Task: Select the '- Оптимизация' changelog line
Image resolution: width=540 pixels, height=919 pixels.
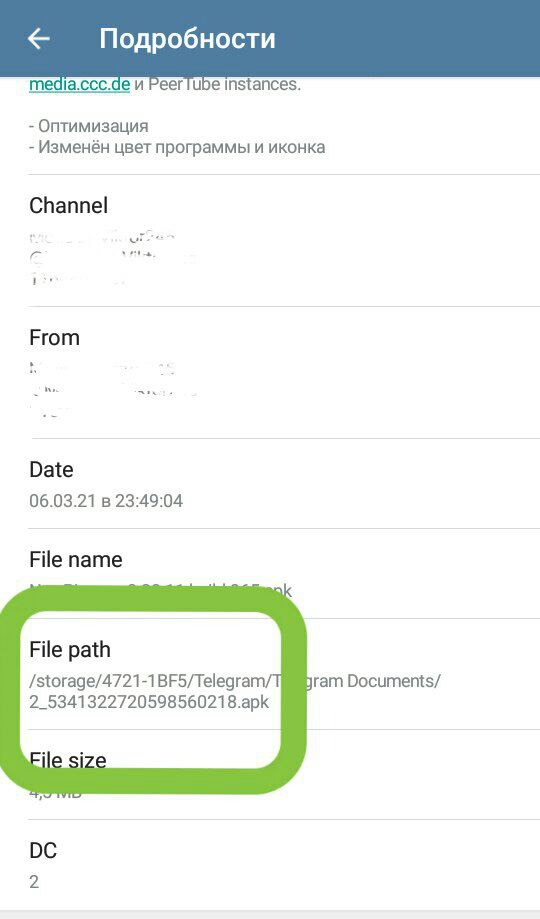Action: point(89,125)
